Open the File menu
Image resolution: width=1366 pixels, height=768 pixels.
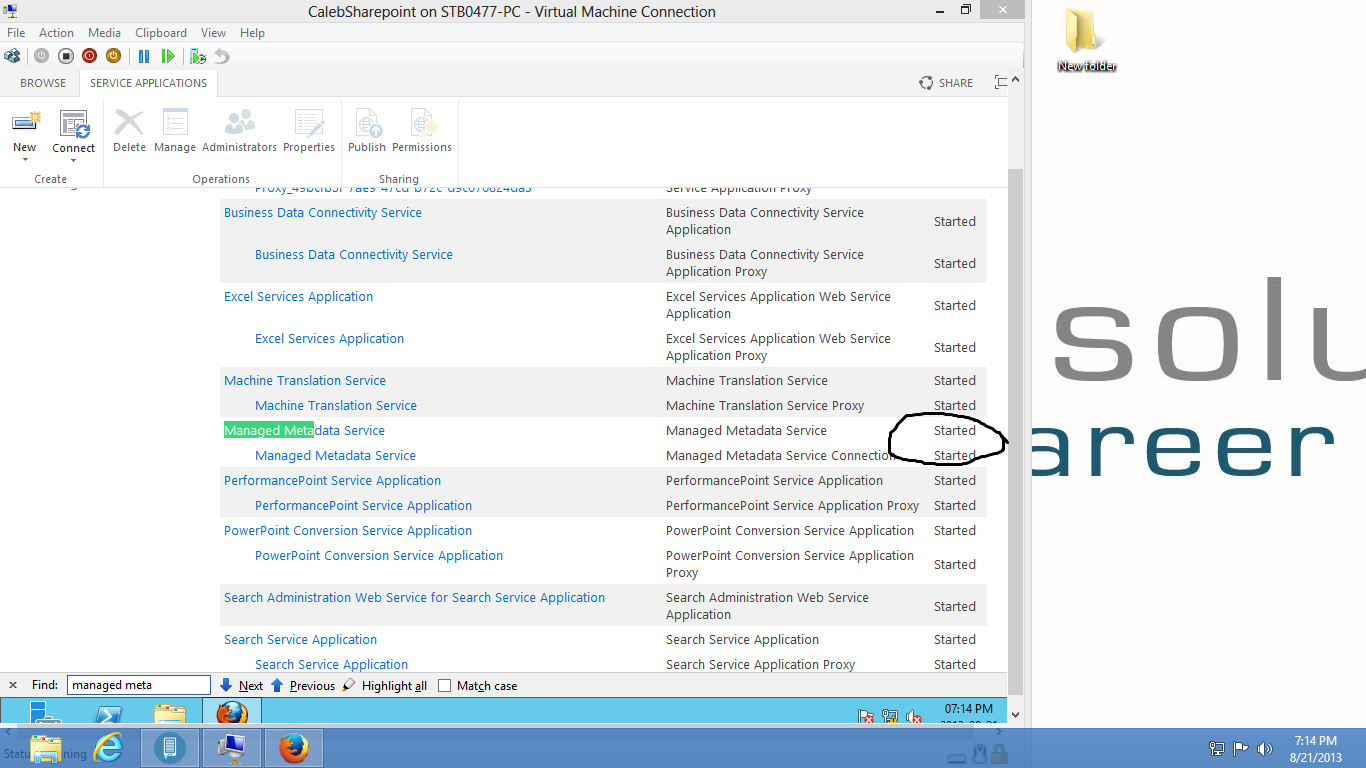[x=16, y=33]
